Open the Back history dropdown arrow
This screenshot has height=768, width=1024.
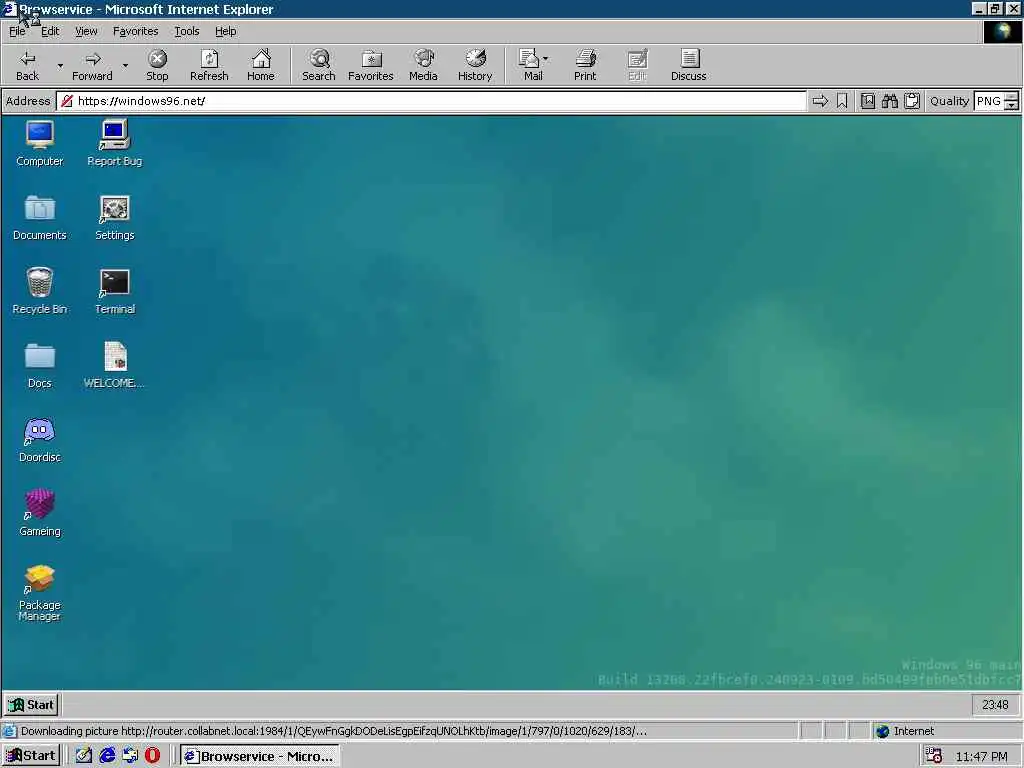point(60,65)
